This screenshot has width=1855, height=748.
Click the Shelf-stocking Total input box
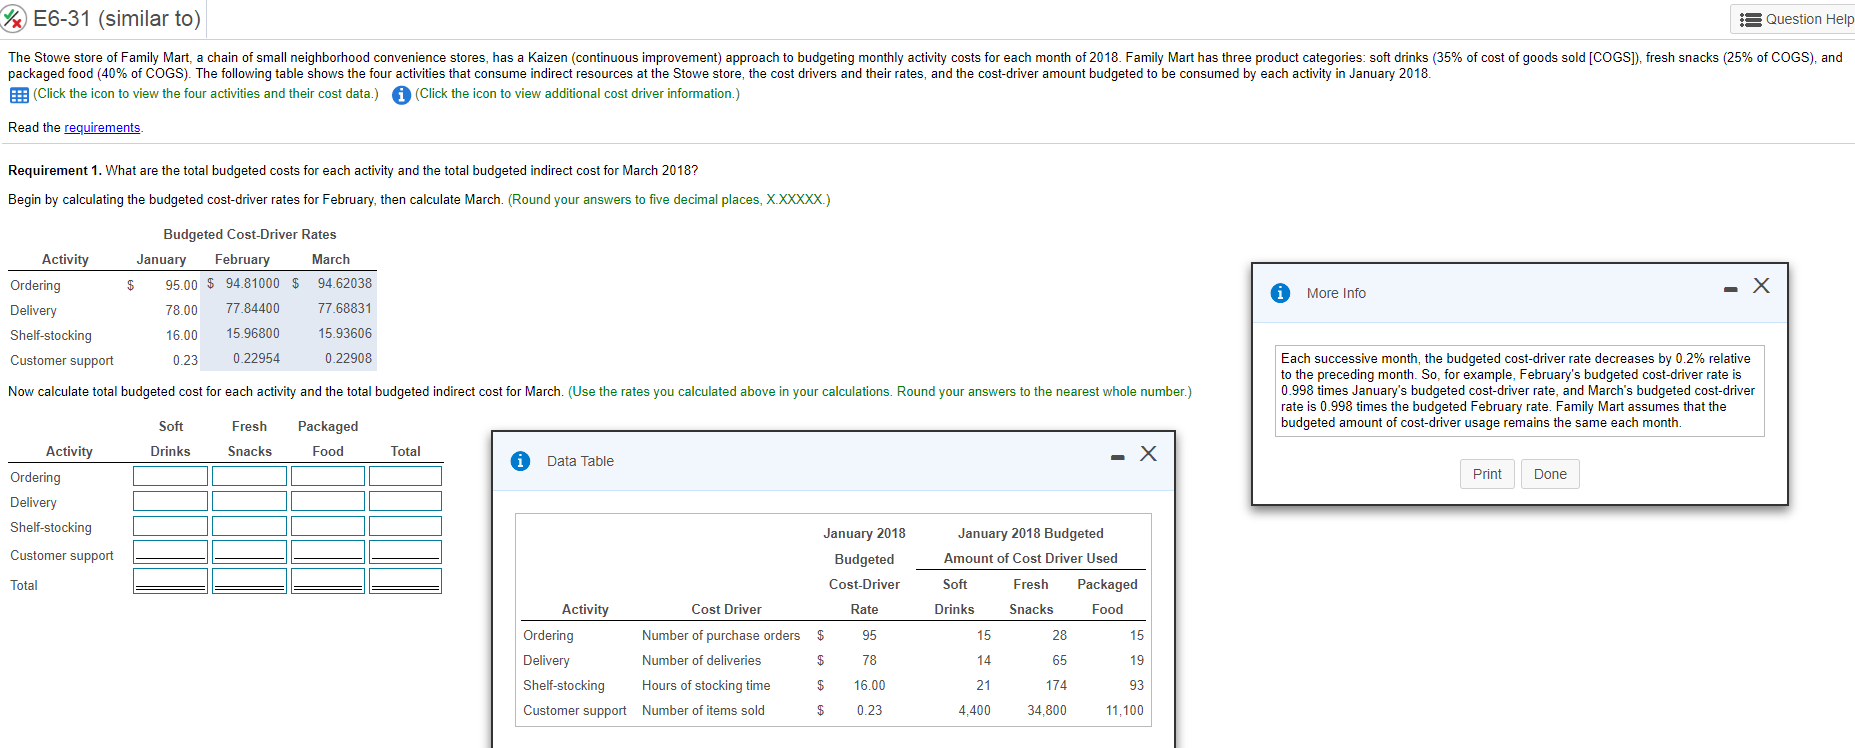[405, 526]
